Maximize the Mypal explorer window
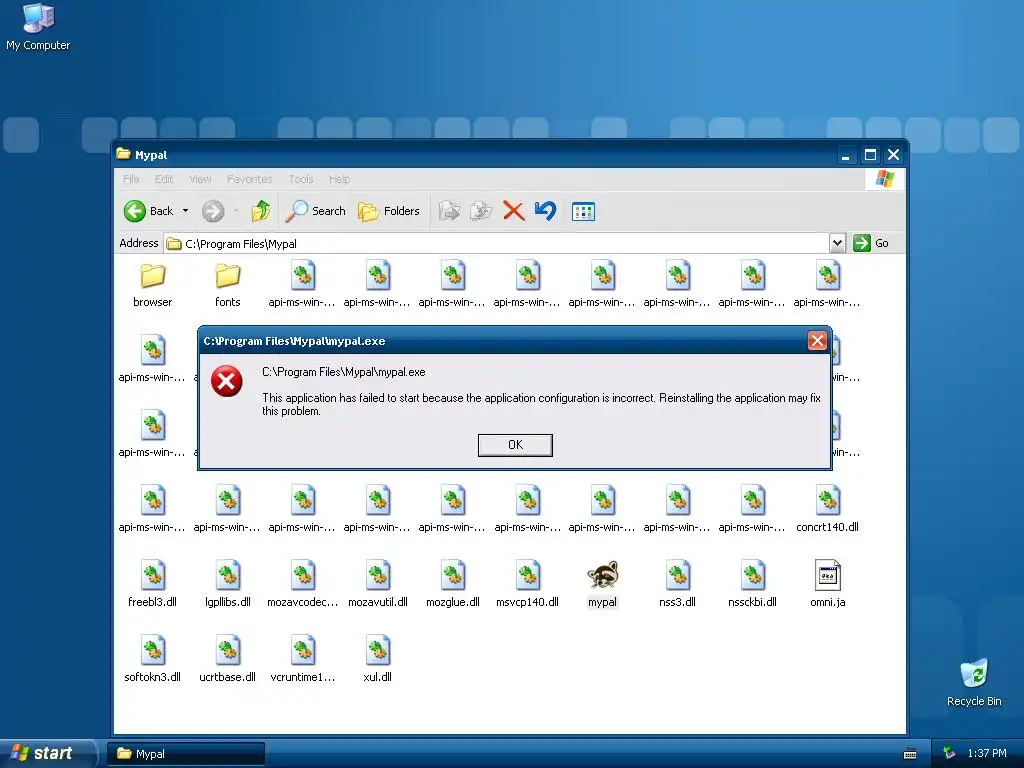 click(870, 155)
